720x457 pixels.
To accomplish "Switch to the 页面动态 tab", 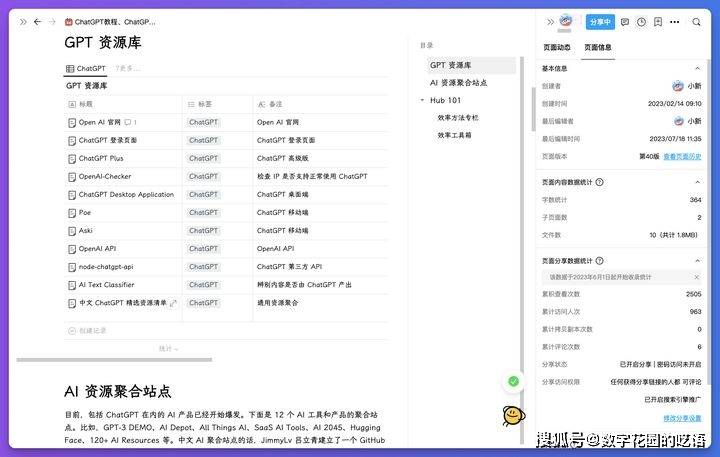I will click(x=557, y=47).
